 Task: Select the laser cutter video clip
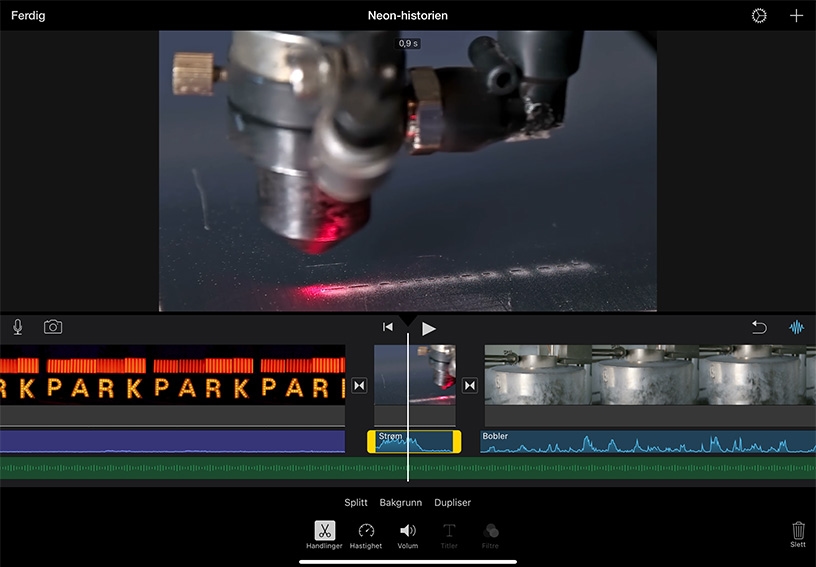click(x=415, y=375)
